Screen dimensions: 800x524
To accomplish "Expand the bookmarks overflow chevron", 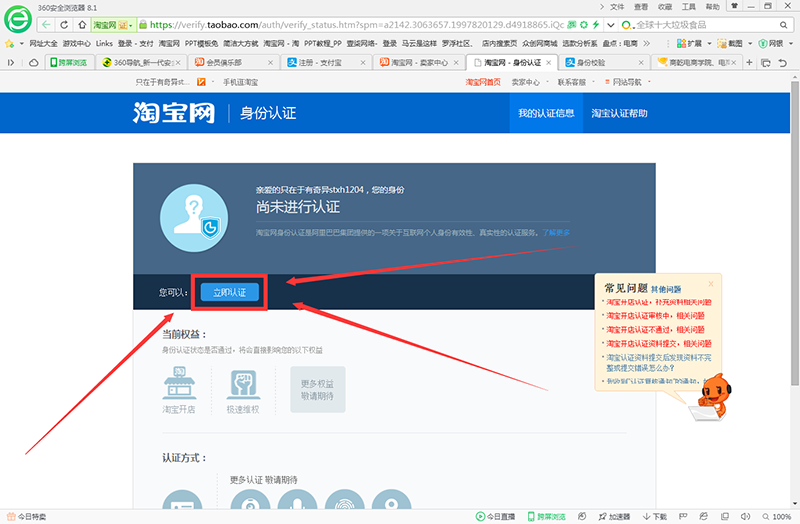I will point(646,43).
